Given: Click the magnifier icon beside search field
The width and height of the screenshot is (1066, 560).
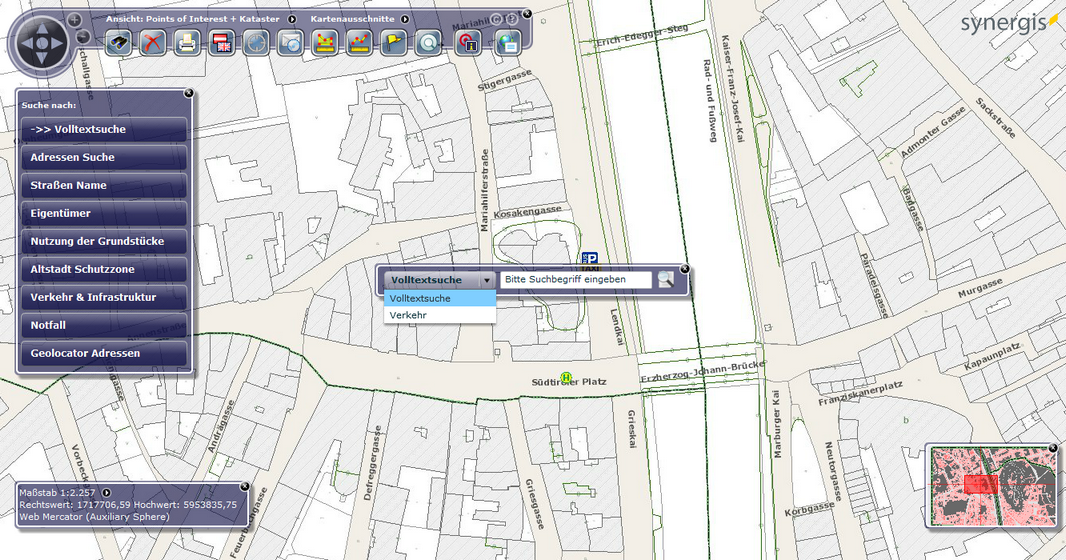Looking at the screenshot, I should pyautogui.click(x=665, y=280).
